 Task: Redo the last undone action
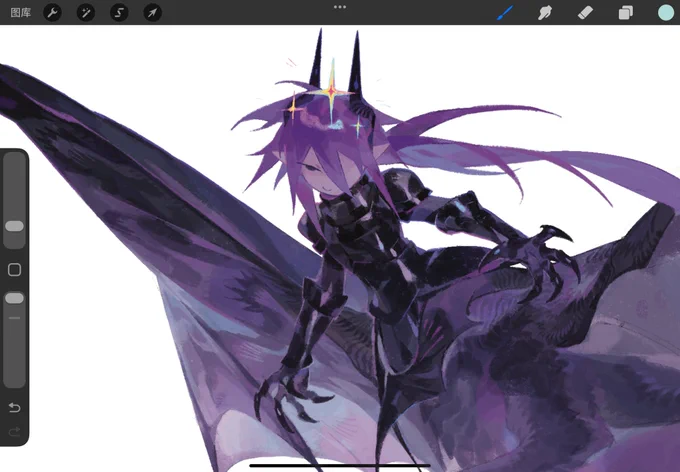click(14, 431)
